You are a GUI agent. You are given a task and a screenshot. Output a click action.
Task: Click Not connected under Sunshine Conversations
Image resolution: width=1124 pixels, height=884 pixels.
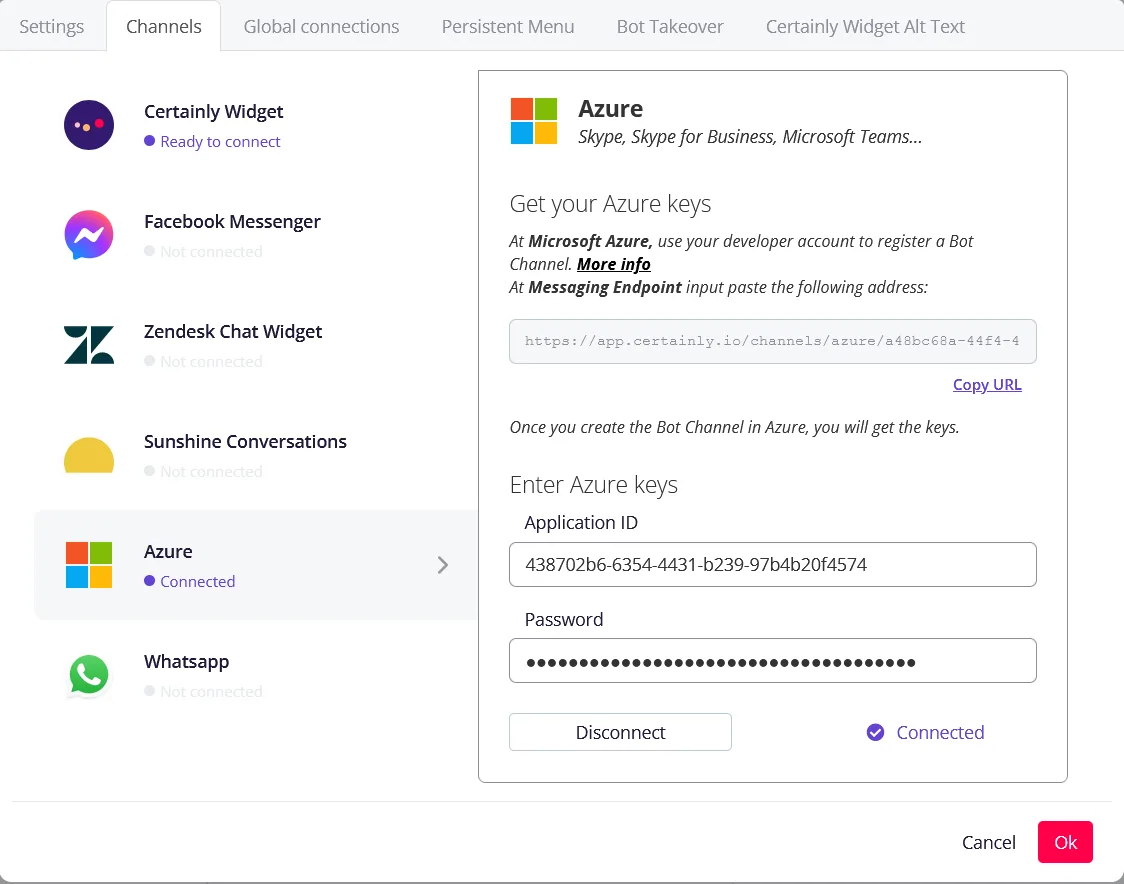[x=211, y=472]
